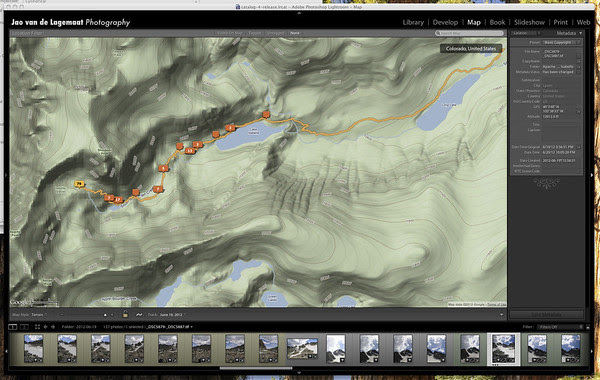
Task: Switch to the Library module
Action: click(x=413, y=22)
